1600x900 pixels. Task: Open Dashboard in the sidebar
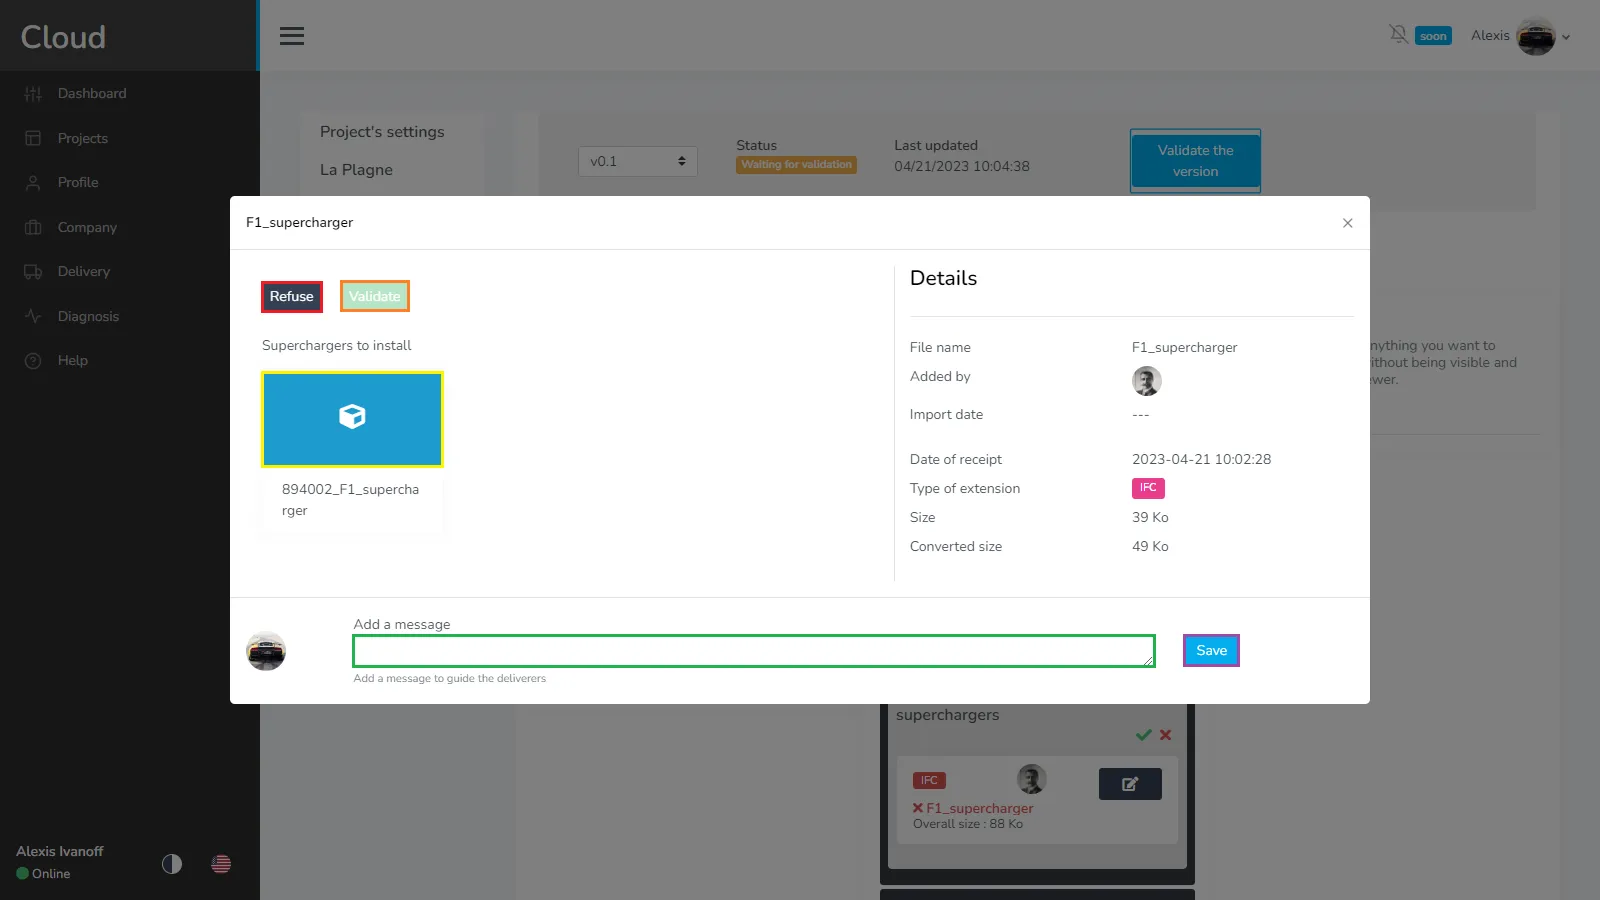tap(92, 94)
